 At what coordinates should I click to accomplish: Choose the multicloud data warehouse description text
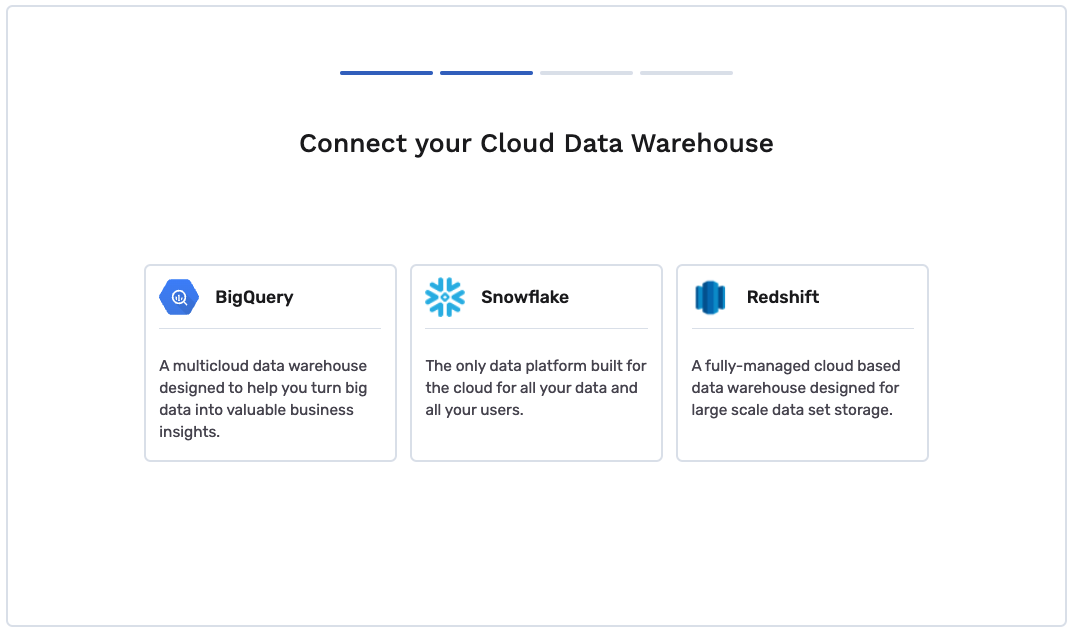point(264,399)
